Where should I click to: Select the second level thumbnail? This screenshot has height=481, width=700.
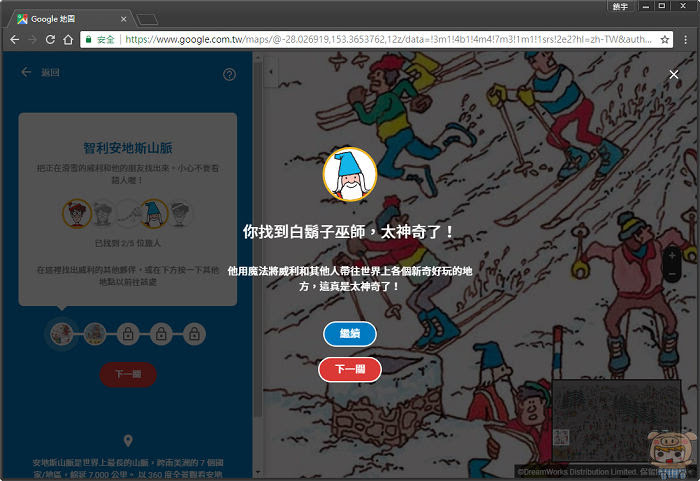[x=95, y=334]
